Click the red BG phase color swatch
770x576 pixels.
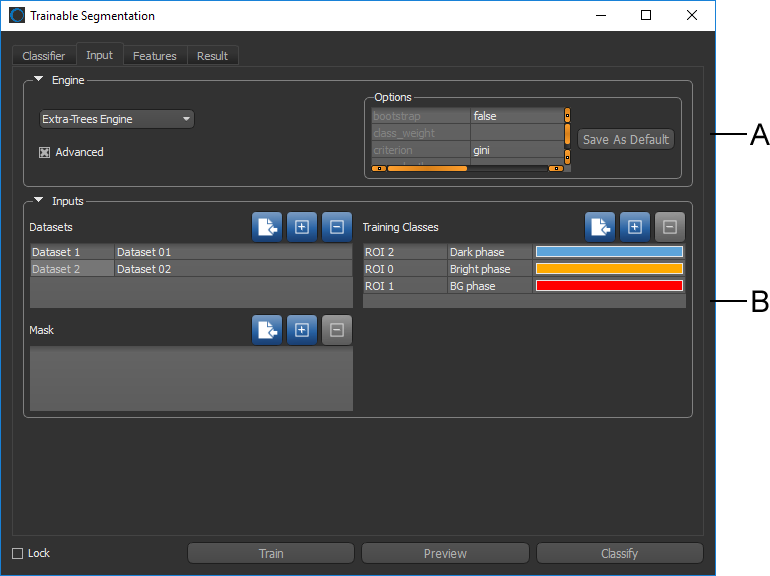(609, 286)
